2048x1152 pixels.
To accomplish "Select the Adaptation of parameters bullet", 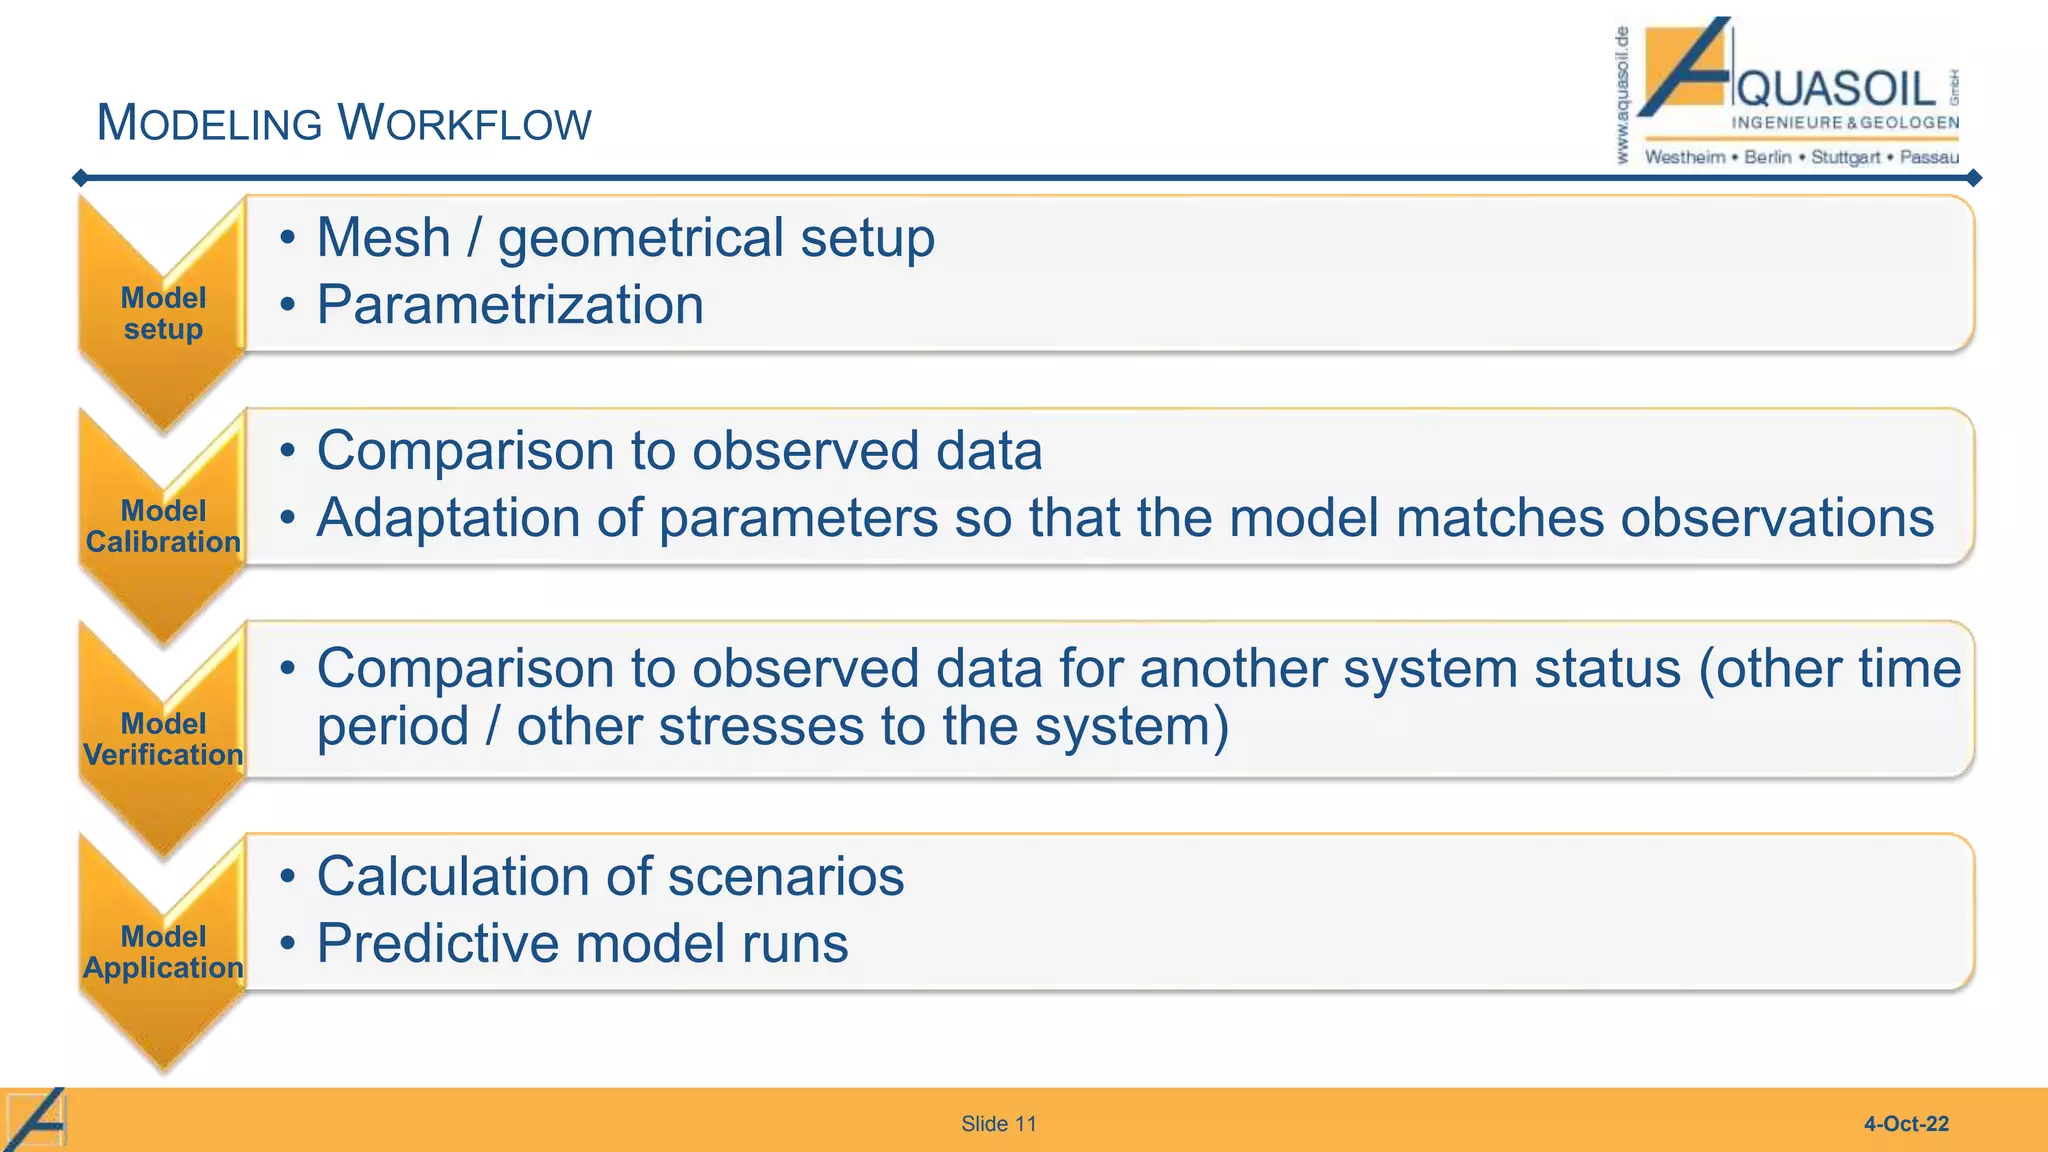I will click(1124, 518).
